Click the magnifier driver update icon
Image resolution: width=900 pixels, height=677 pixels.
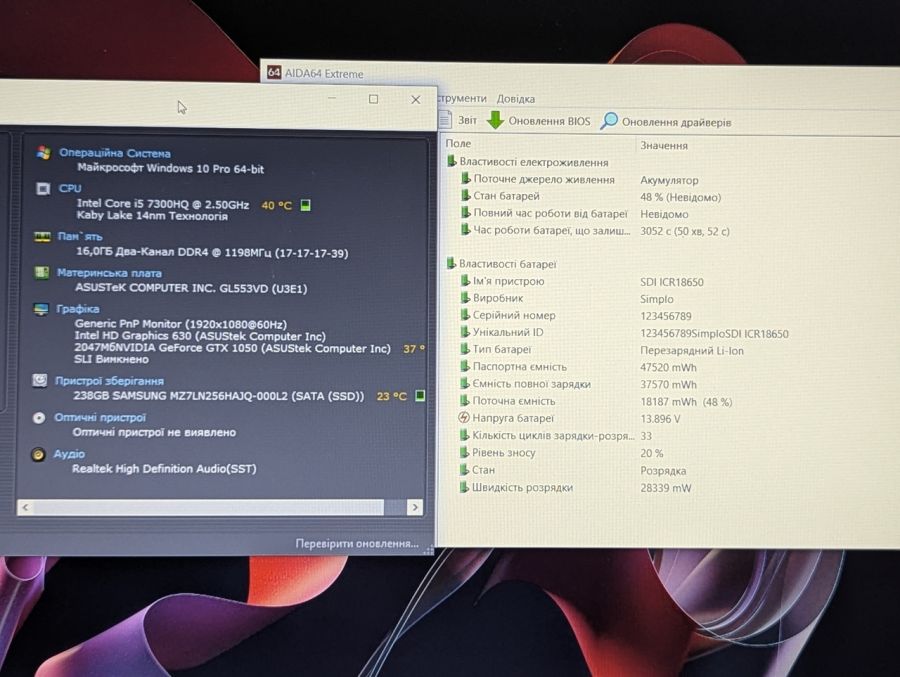pyautogui.click(x=608, y=121)
